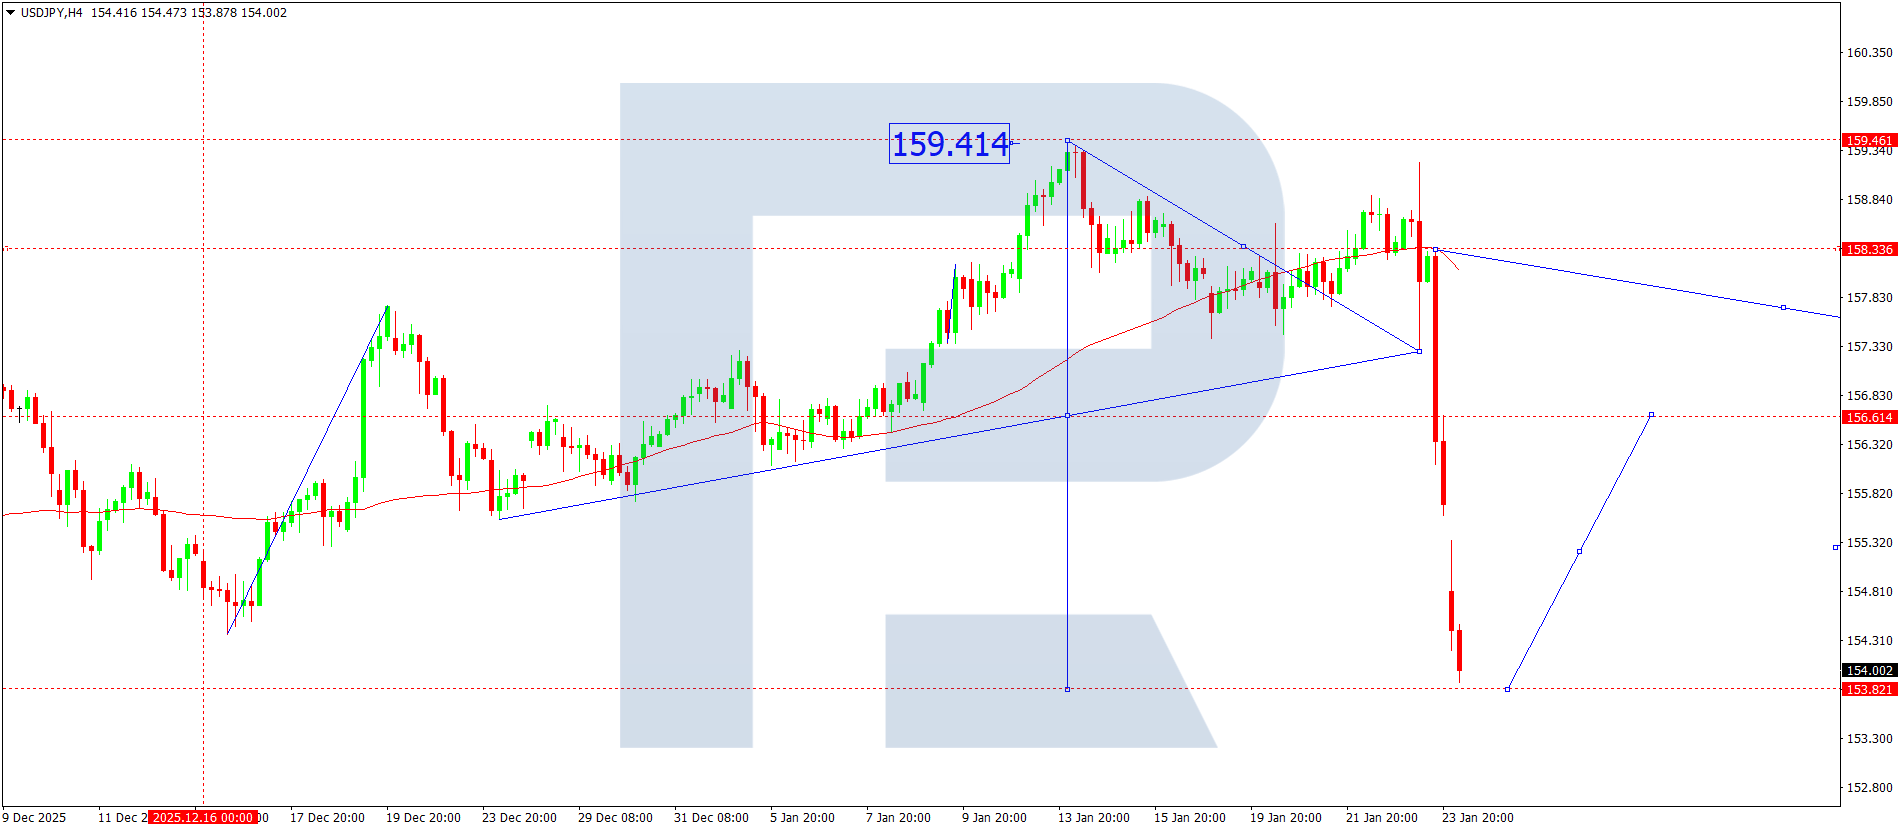This screenshot has width=1904, height=830.
Task: Click the red 2025.12.16 00:00 crosshair date label
Action: (203, 818)
